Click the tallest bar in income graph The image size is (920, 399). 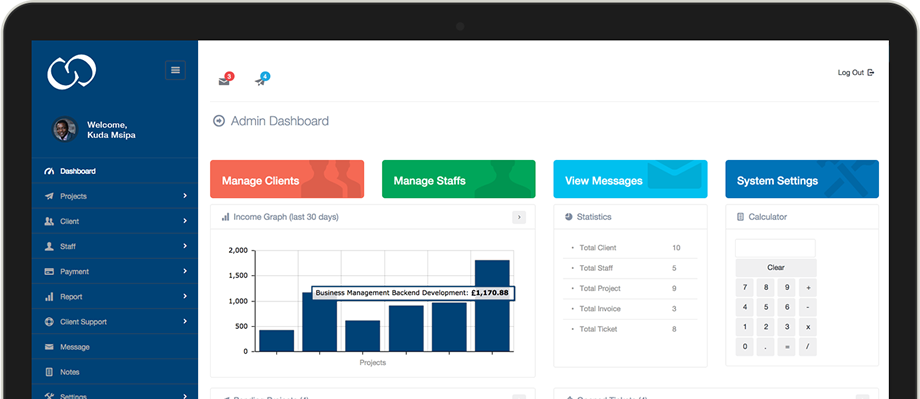(492, 306)
